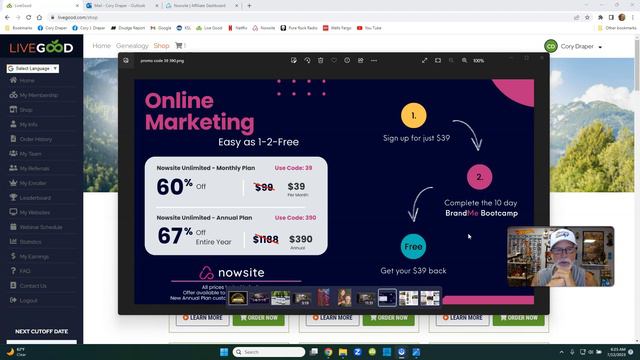The image size is (640, 360).
Task: Click the LiveGood logo
Action: pos(41,47)
